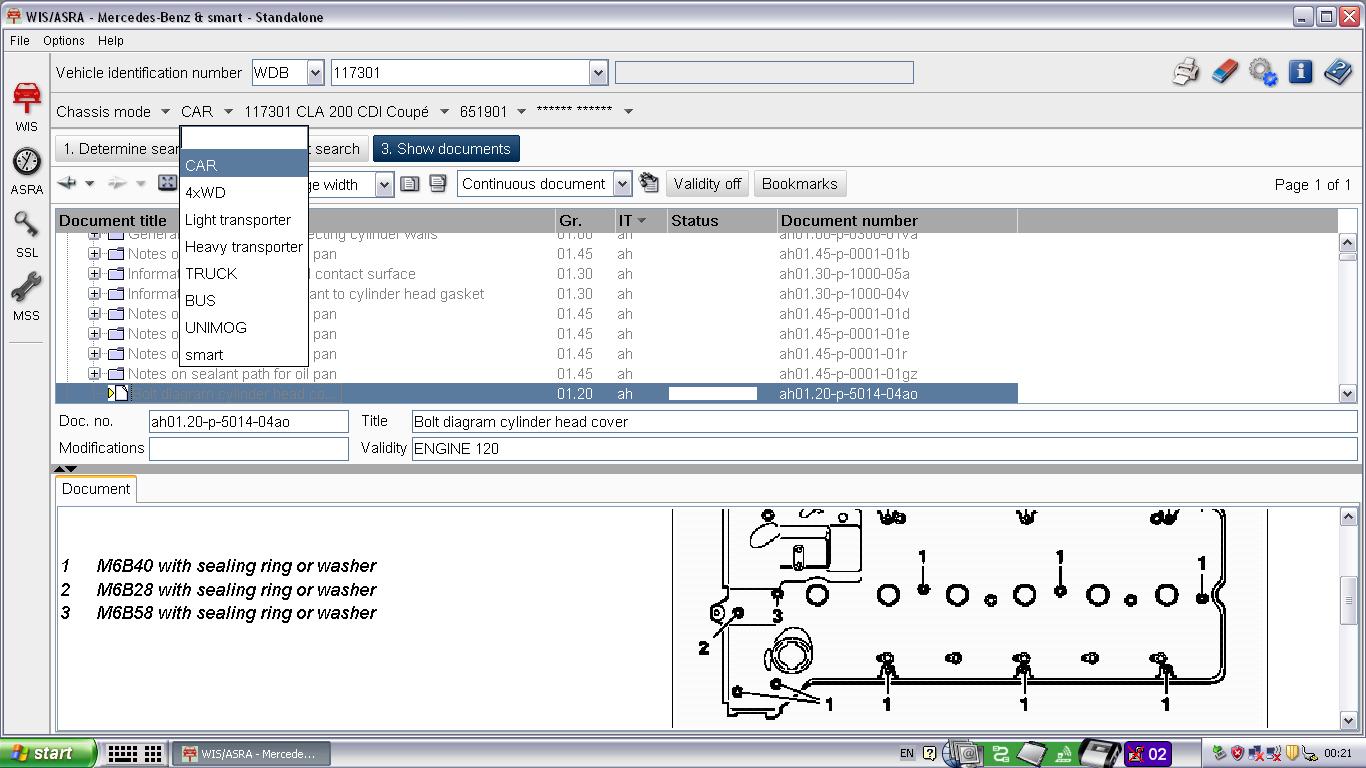Click the Doc. no. input field
Image resolution: width=1366 pixels, height=768 pixels.
click(x=248, y=422)
